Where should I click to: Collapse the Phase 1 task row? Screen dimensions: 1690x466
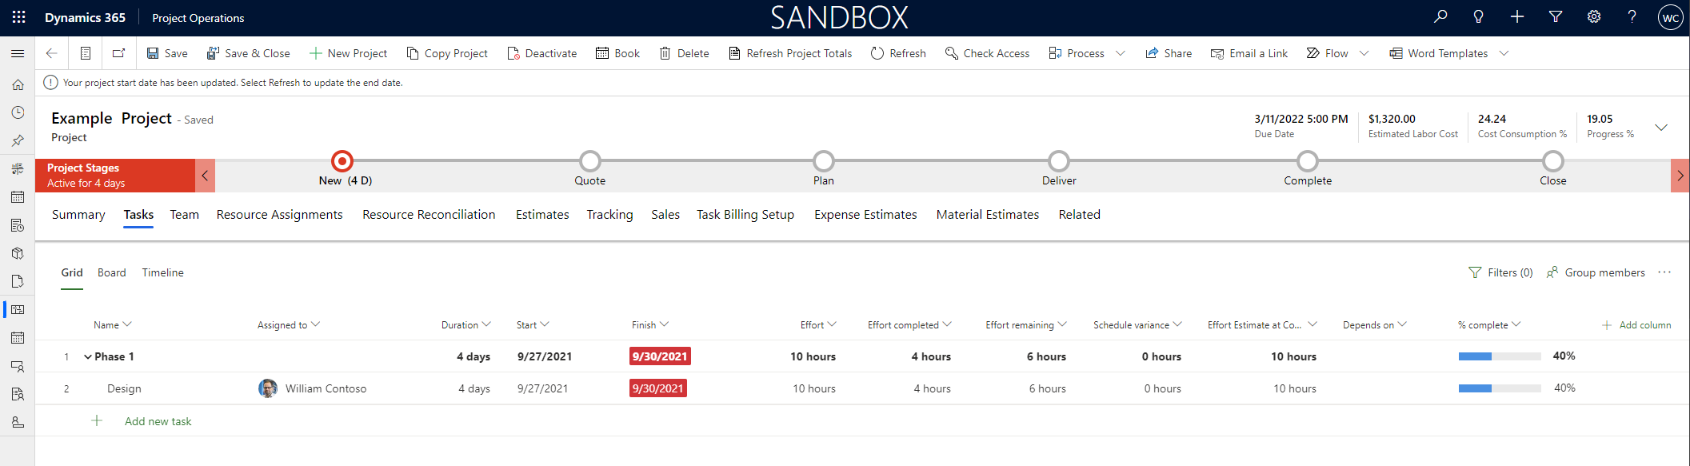pos(88,357)
